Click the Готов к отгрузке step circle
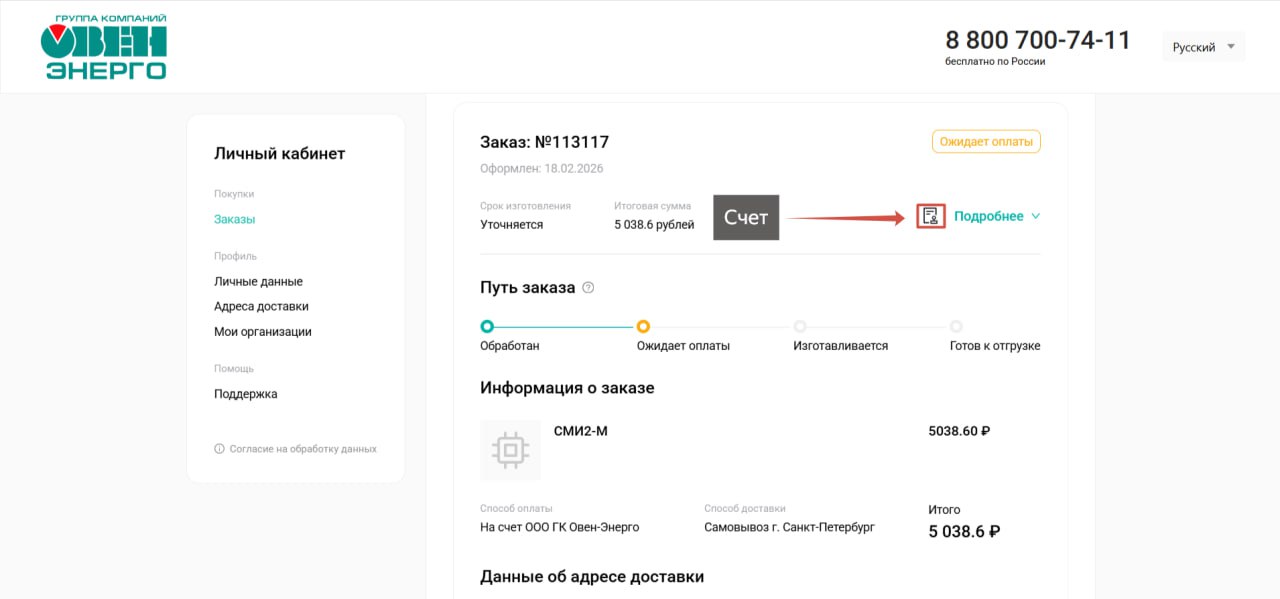The image size is (1280, 599). click(956, 326)
